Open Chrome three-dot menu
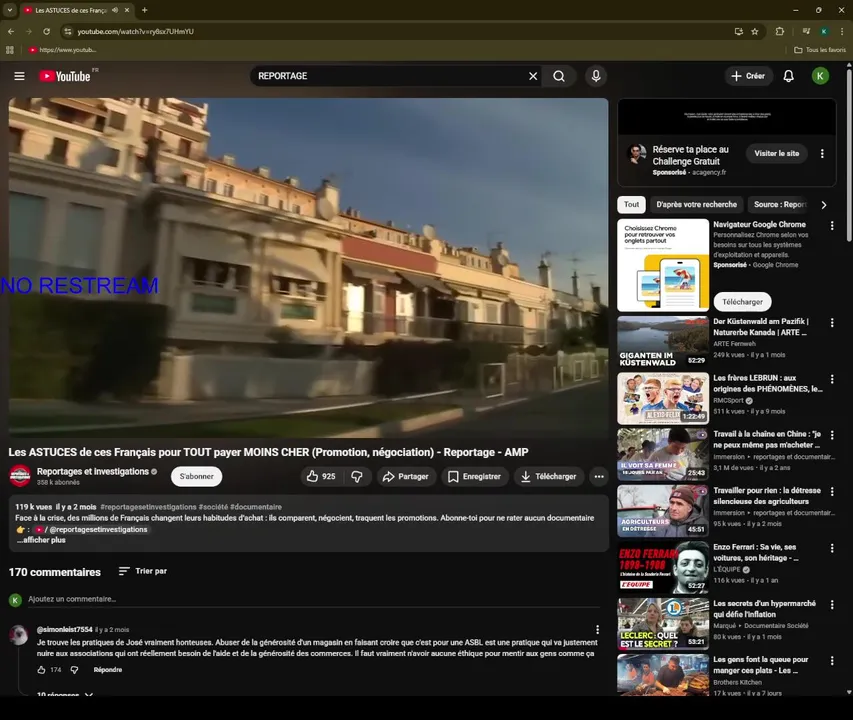This screenshot has height=720, width=853. tap(842, 32)
